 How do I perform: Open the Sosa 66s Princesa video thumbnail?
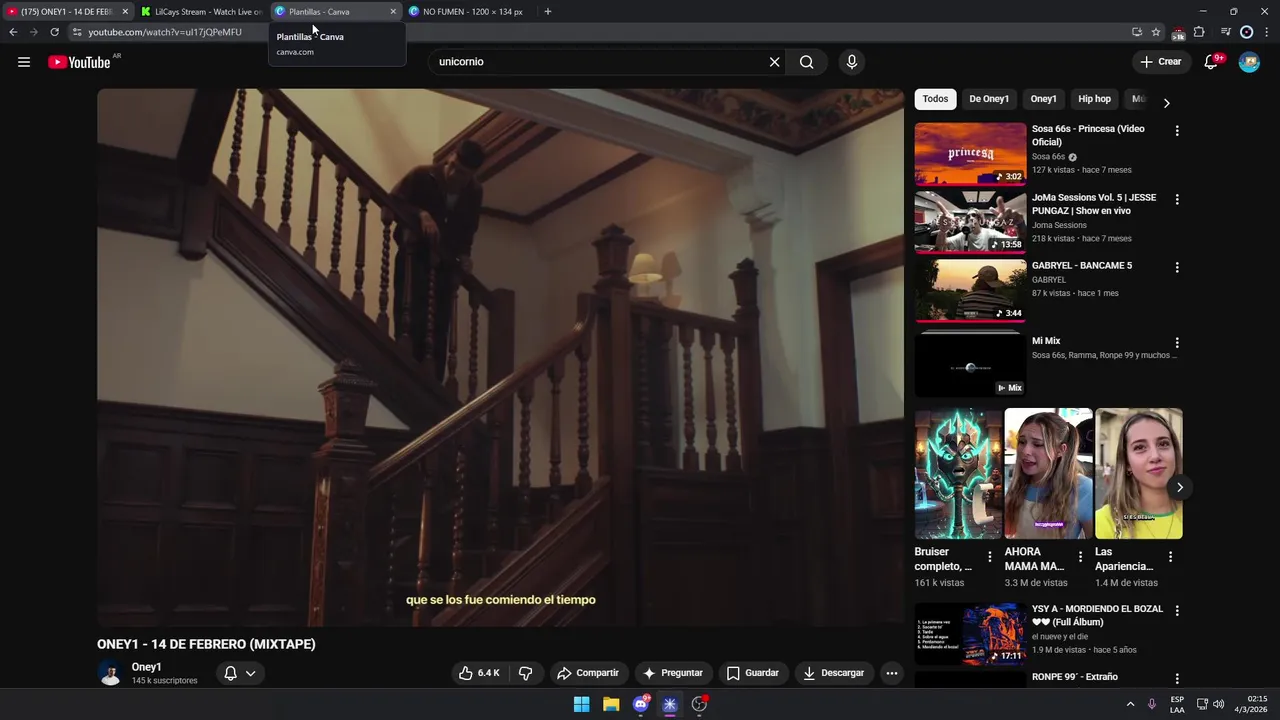tap(970, 154)
